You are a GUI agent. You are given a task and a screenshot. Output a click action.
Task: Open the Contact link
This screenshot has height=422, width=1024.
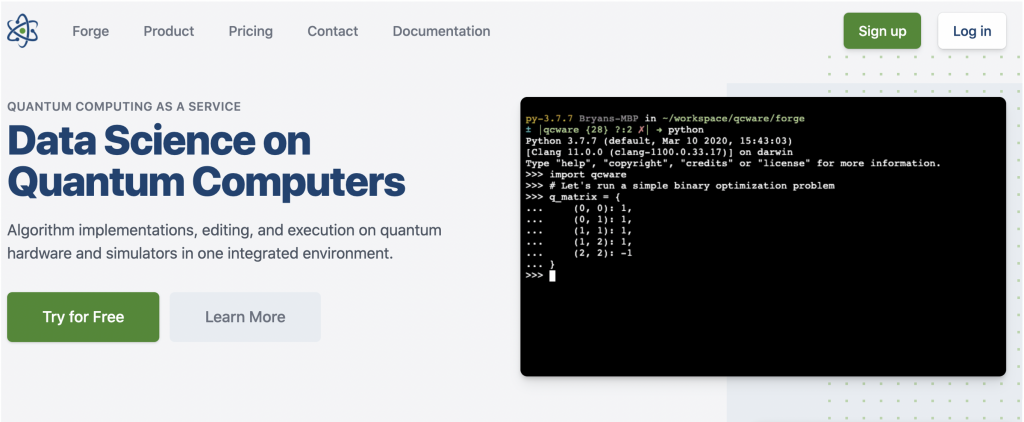[332, 31]
